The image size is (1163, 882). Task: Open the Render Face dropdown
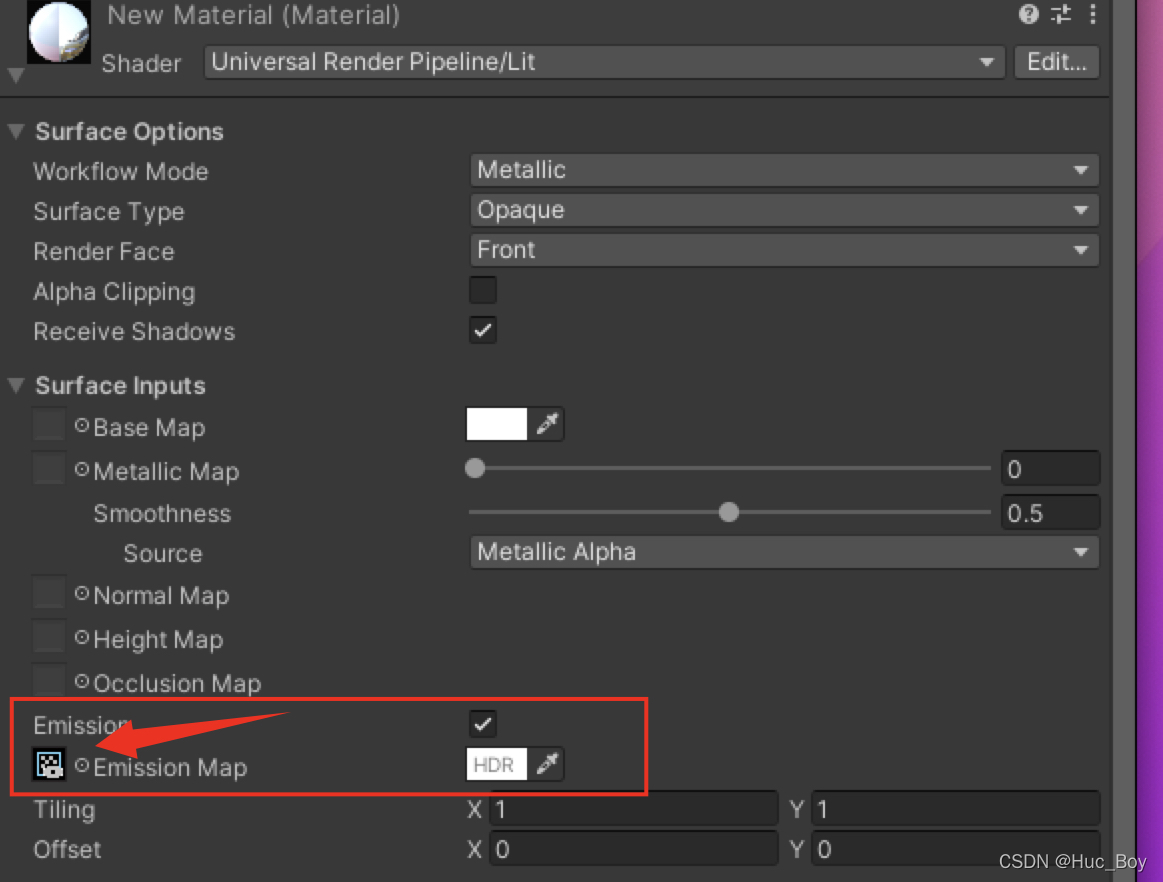[x=784, y=251]
